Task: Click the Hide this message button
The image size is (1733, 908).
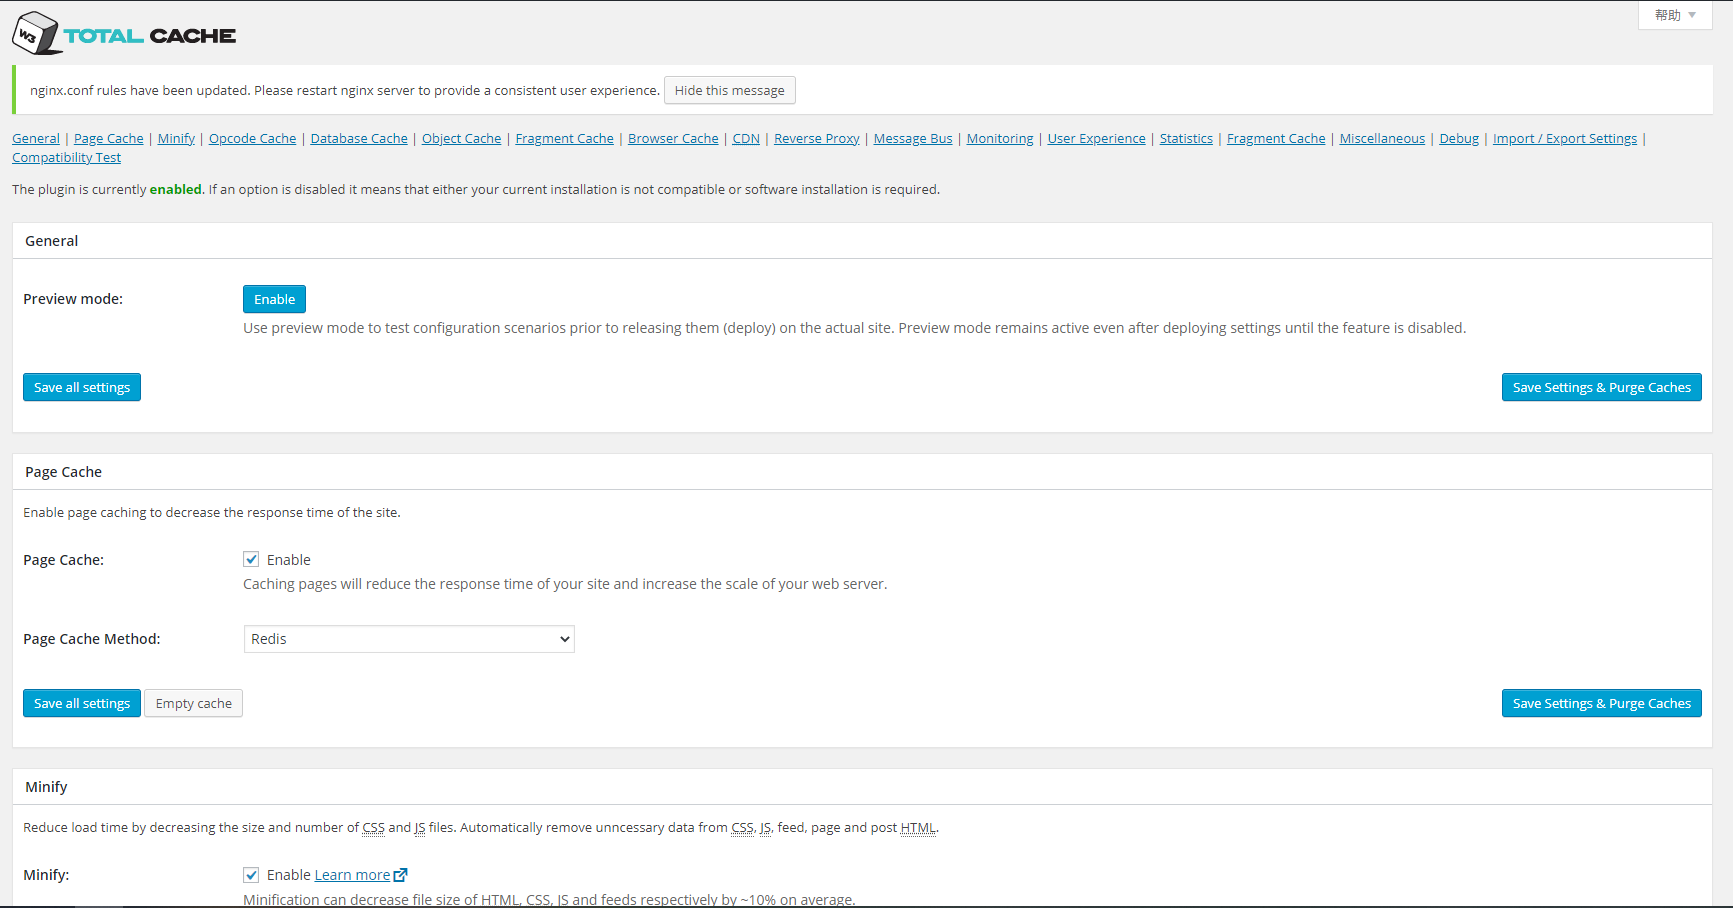Action: 729,90
